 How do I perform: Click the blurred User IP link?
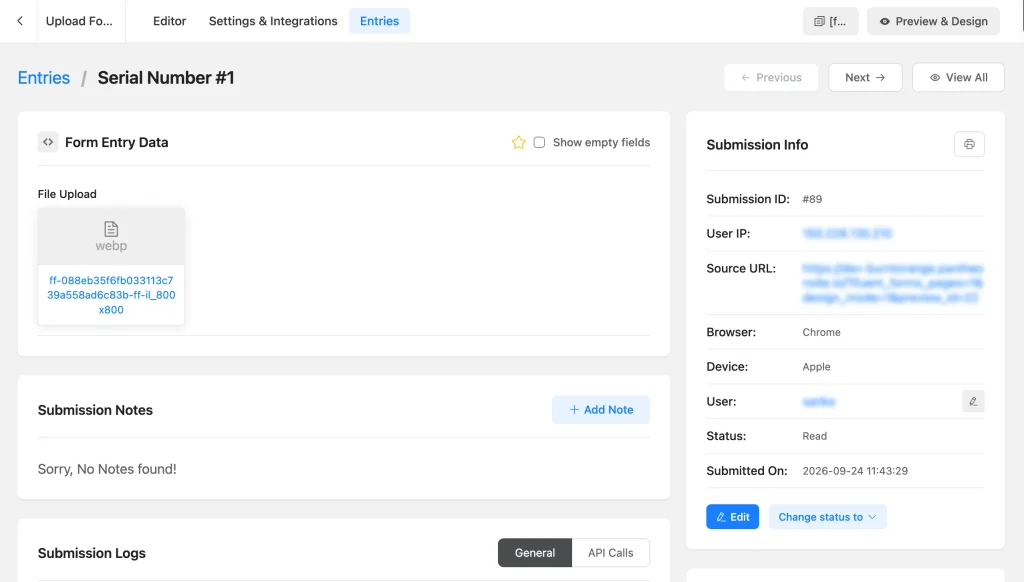[x=847, y=233]
